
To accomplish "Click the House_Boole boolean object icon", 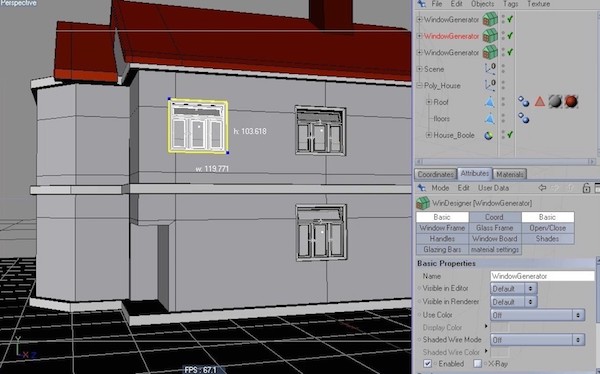I will pyautogui.click(x=489, y=136).
